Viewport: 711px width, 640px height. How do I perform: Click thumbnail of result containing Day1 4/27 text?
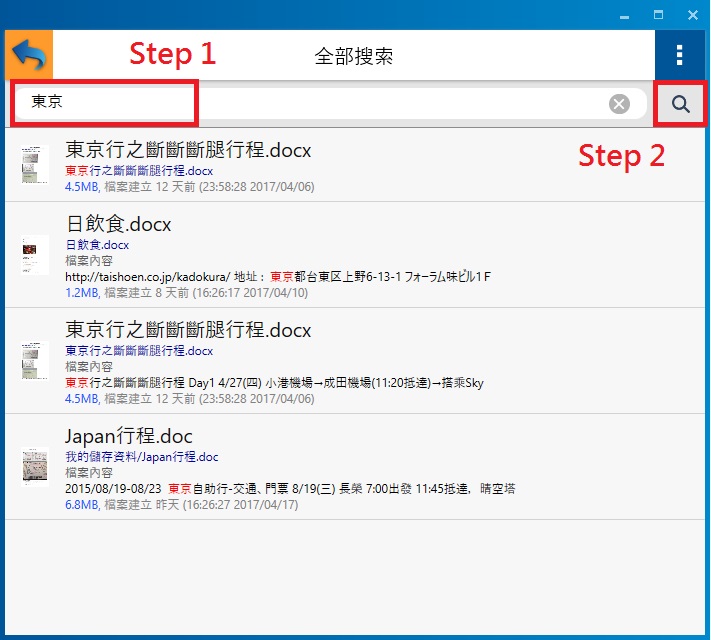tap(35, 360)
